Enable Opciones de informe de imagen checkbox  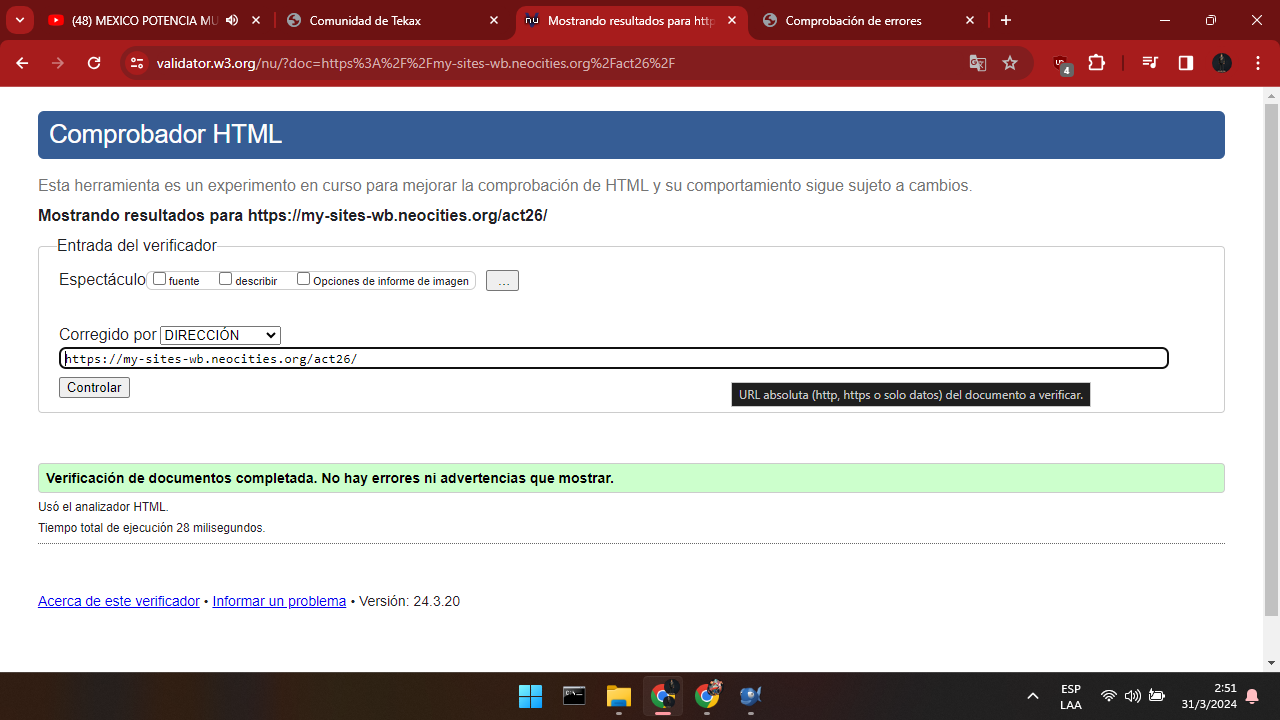pyautogui.click(x=304, y=279)
